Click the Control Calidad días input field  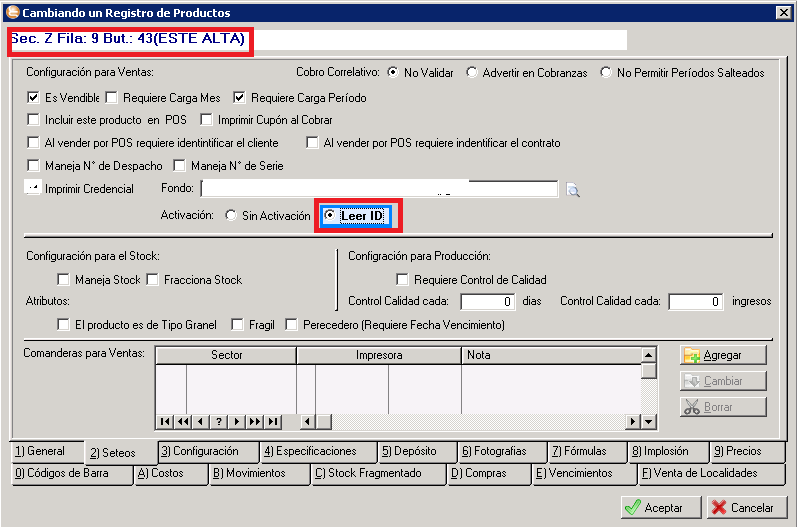[488, 301]
